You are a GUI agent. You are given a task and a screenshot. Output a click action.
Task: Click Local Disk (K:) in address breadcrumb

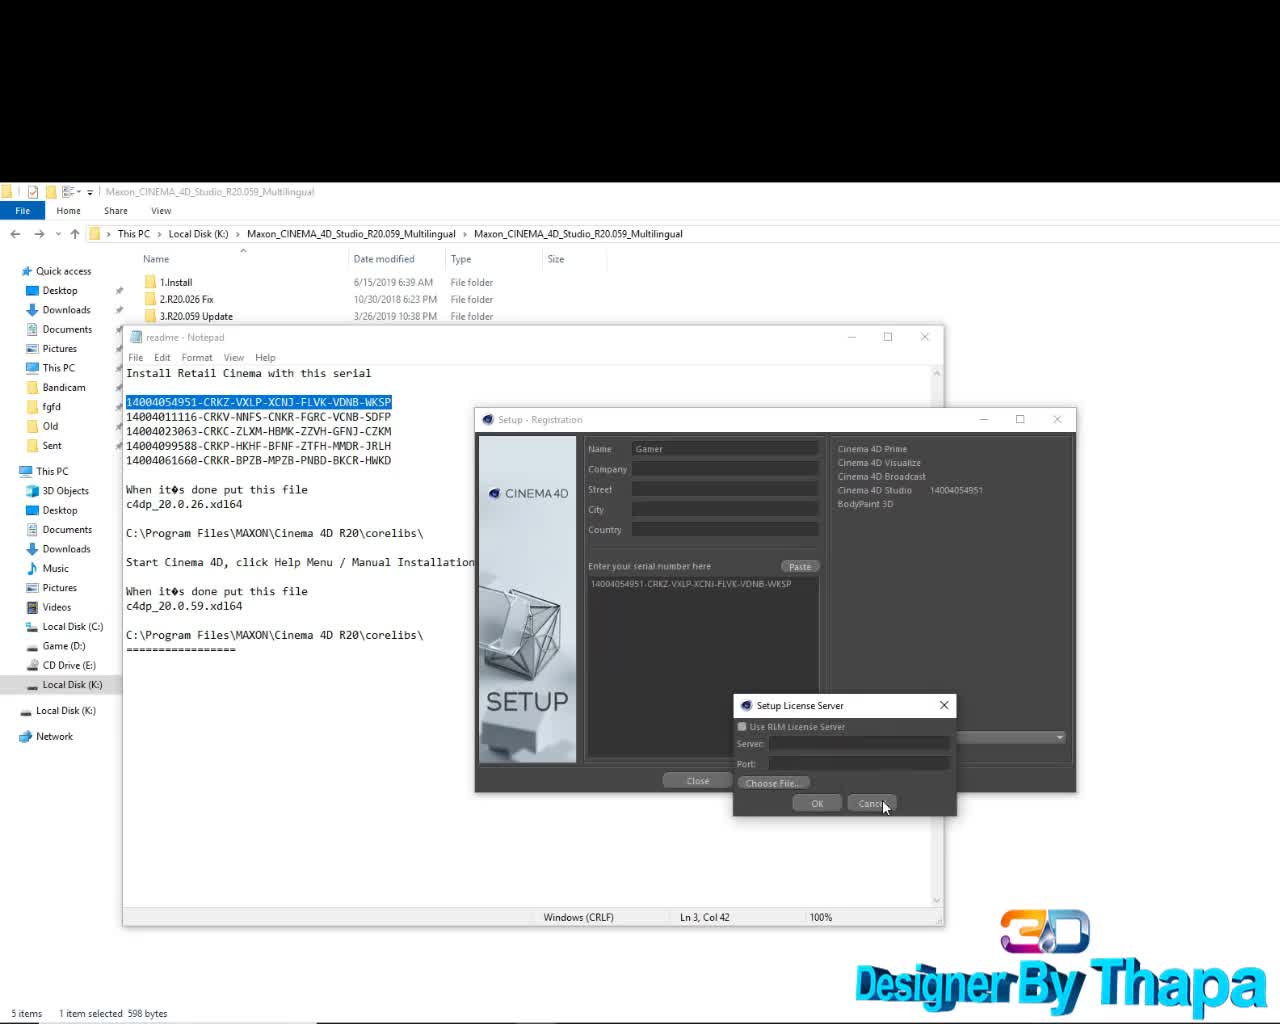198,234
